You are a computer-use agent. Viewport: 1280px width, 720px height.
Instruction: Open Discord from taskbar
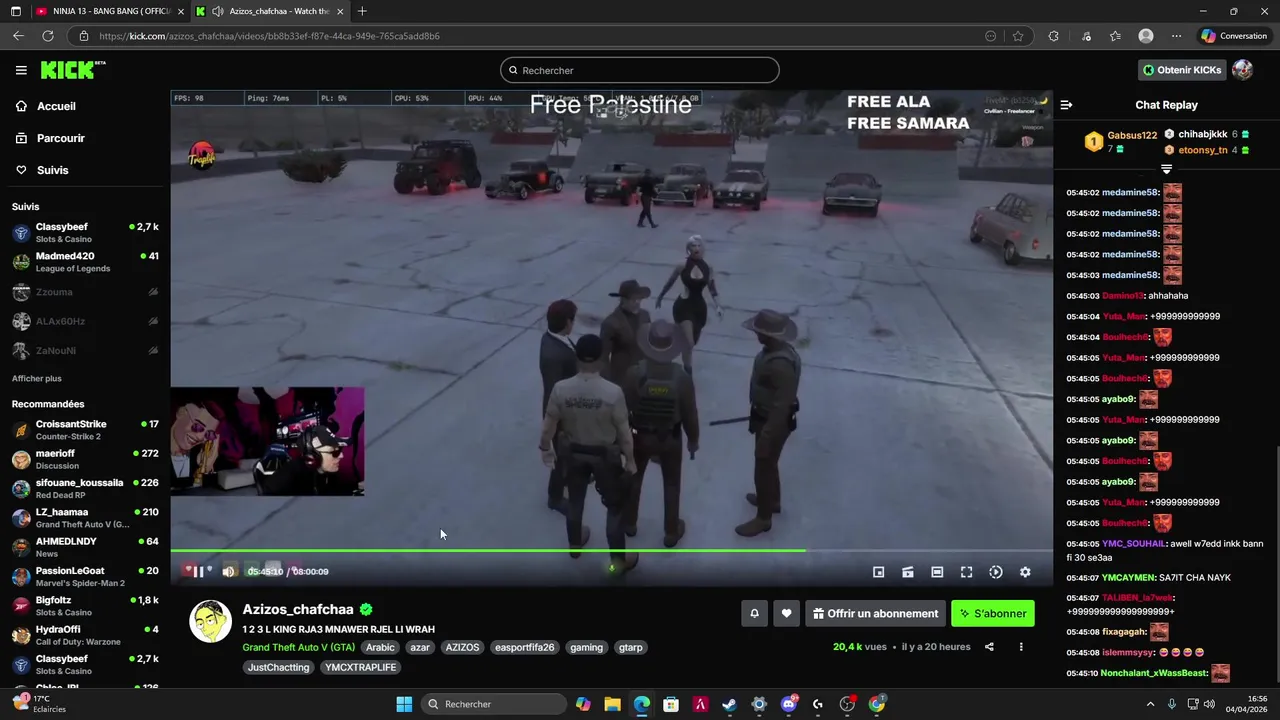[x=788, y=704]
